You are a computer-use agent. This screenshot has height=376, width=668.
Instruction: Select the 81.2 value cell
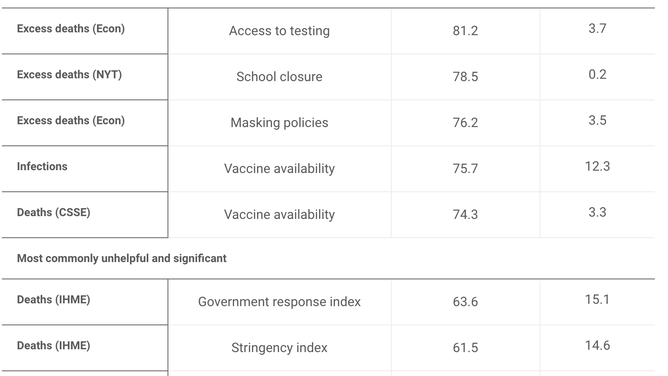coord(465,31)
